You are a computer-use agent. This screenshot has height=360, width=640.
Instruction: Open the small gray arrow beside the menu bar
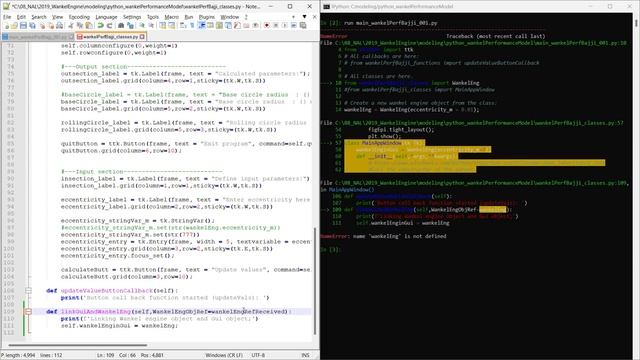click(293, 17)
